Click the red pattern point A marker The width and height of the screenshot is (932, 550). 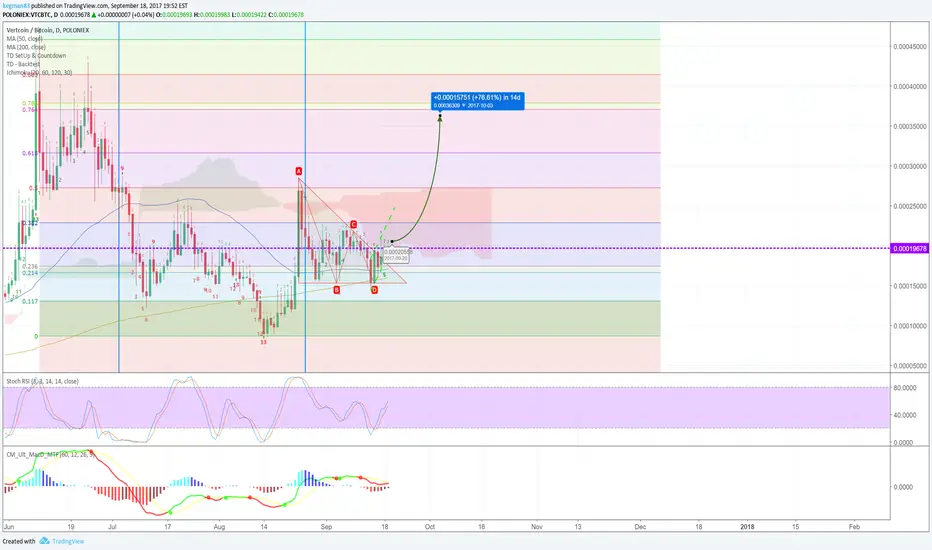point(299,171)
